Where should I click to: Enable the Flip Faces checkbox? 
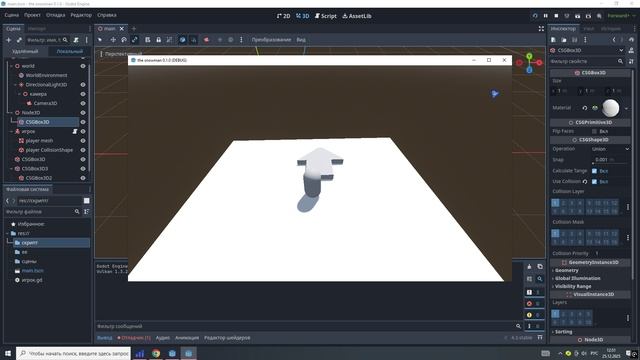594,131
